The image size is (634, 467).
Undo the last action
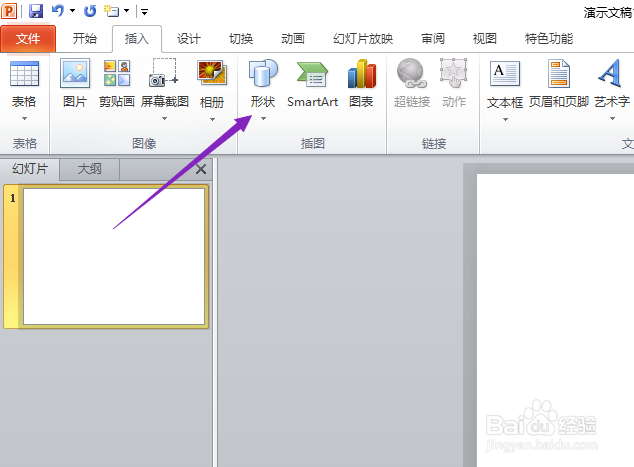[58, 11]
